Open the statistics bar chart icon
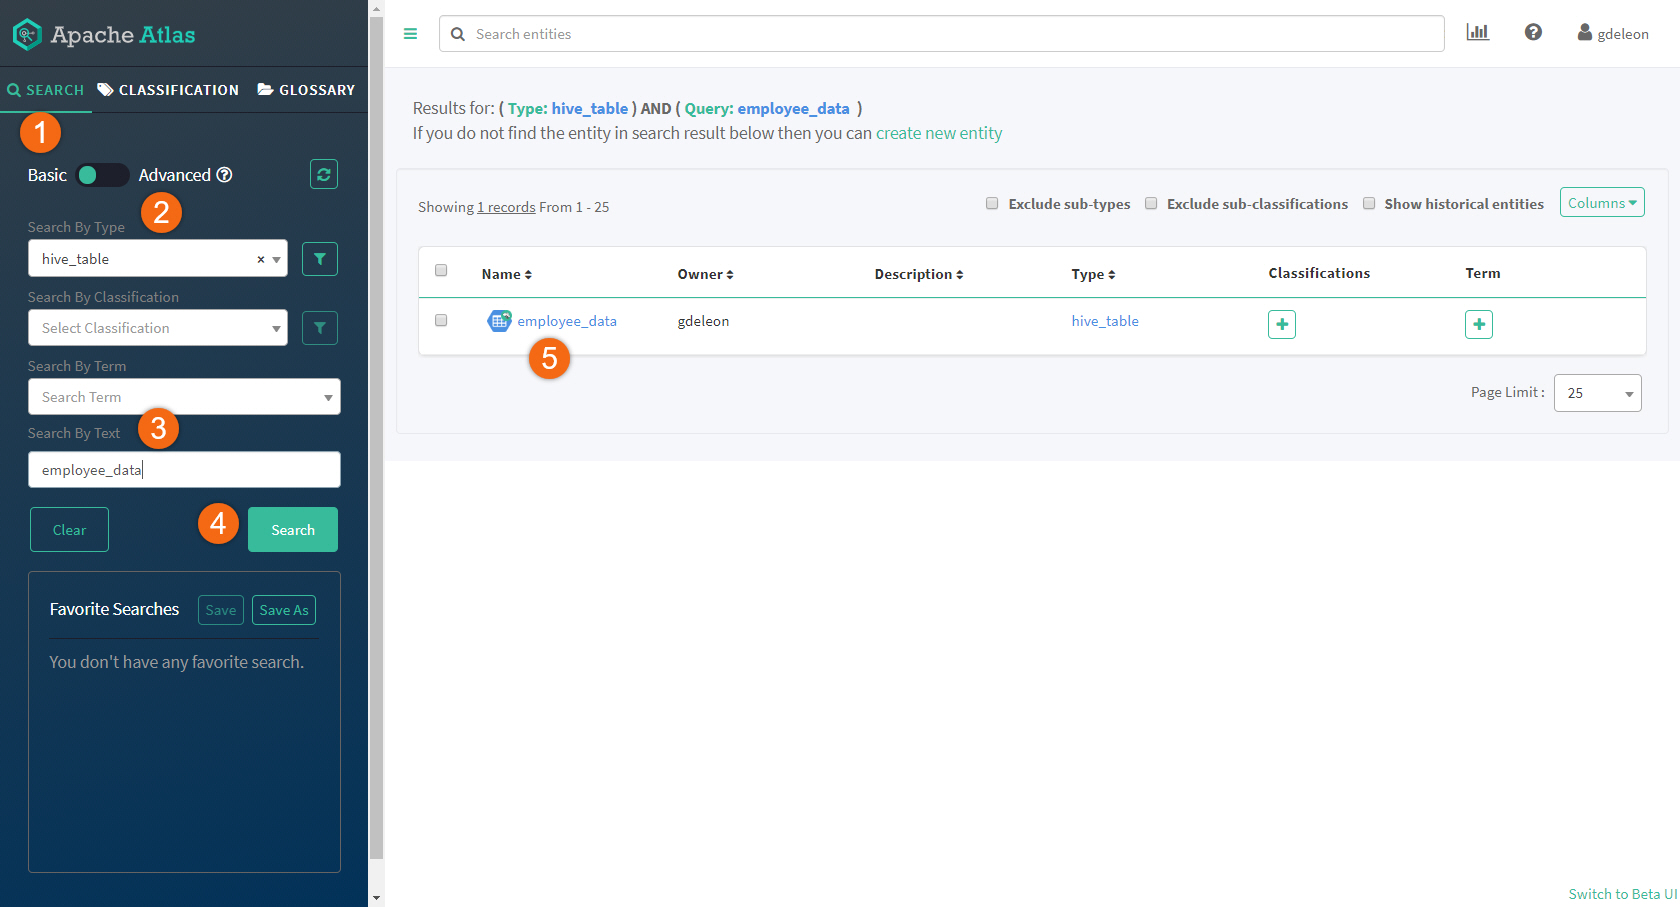The height and width of the screenshot is (907, 1680). pyautogui.click(x=1477, y=33)
